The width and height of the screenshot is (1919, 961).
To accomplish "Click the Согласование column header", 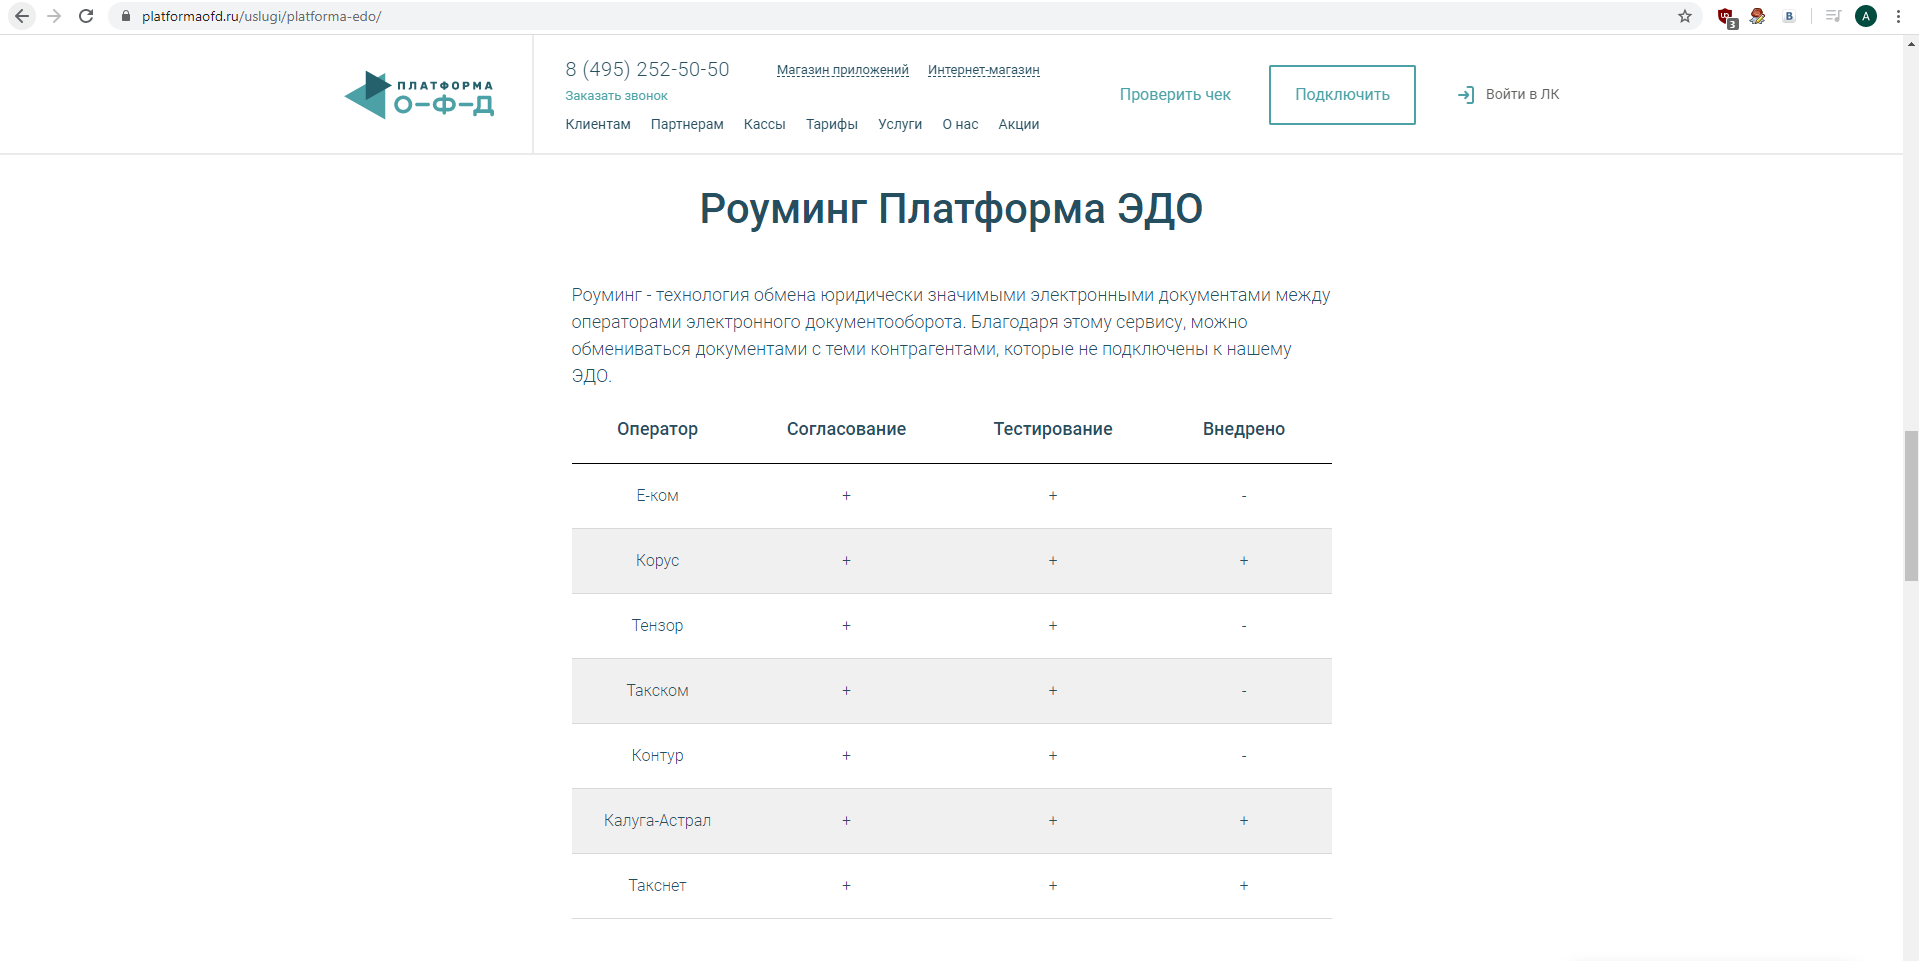I will pos(846,429).
